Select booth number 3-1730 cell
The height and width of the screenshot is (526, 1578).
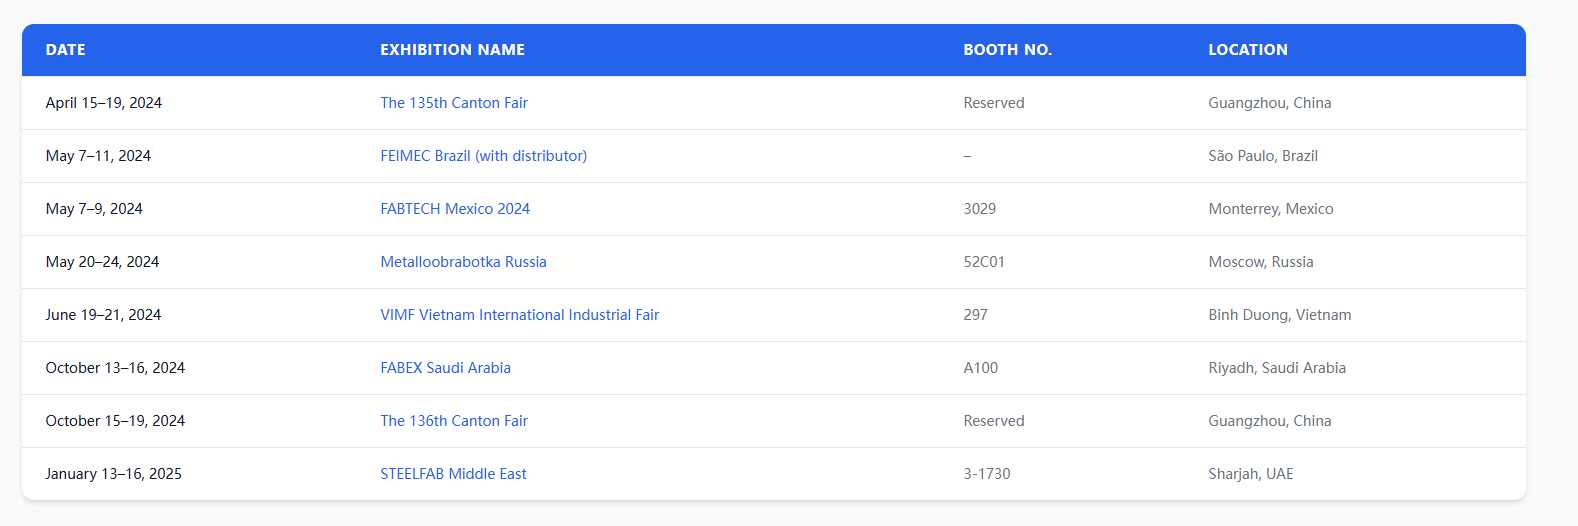coord(987,474)
